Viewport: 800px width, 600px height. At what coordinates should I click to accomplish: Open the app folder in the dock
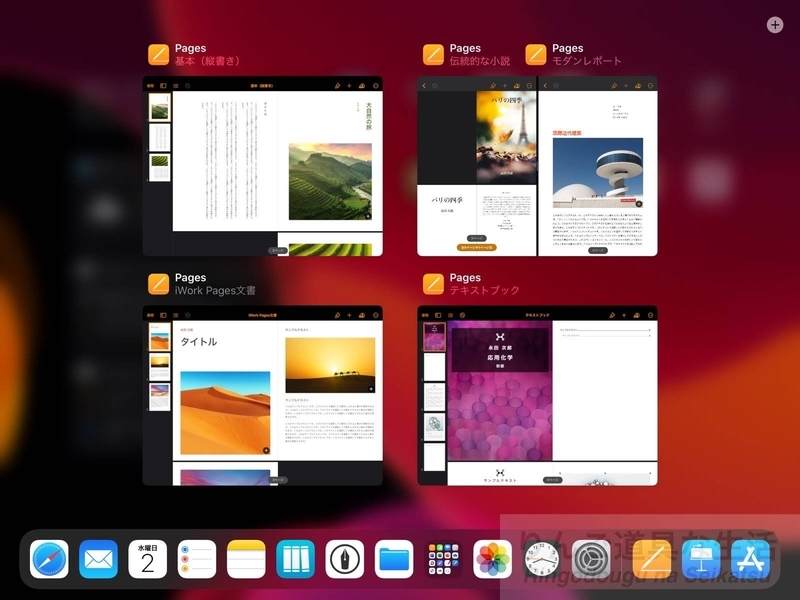443,559
